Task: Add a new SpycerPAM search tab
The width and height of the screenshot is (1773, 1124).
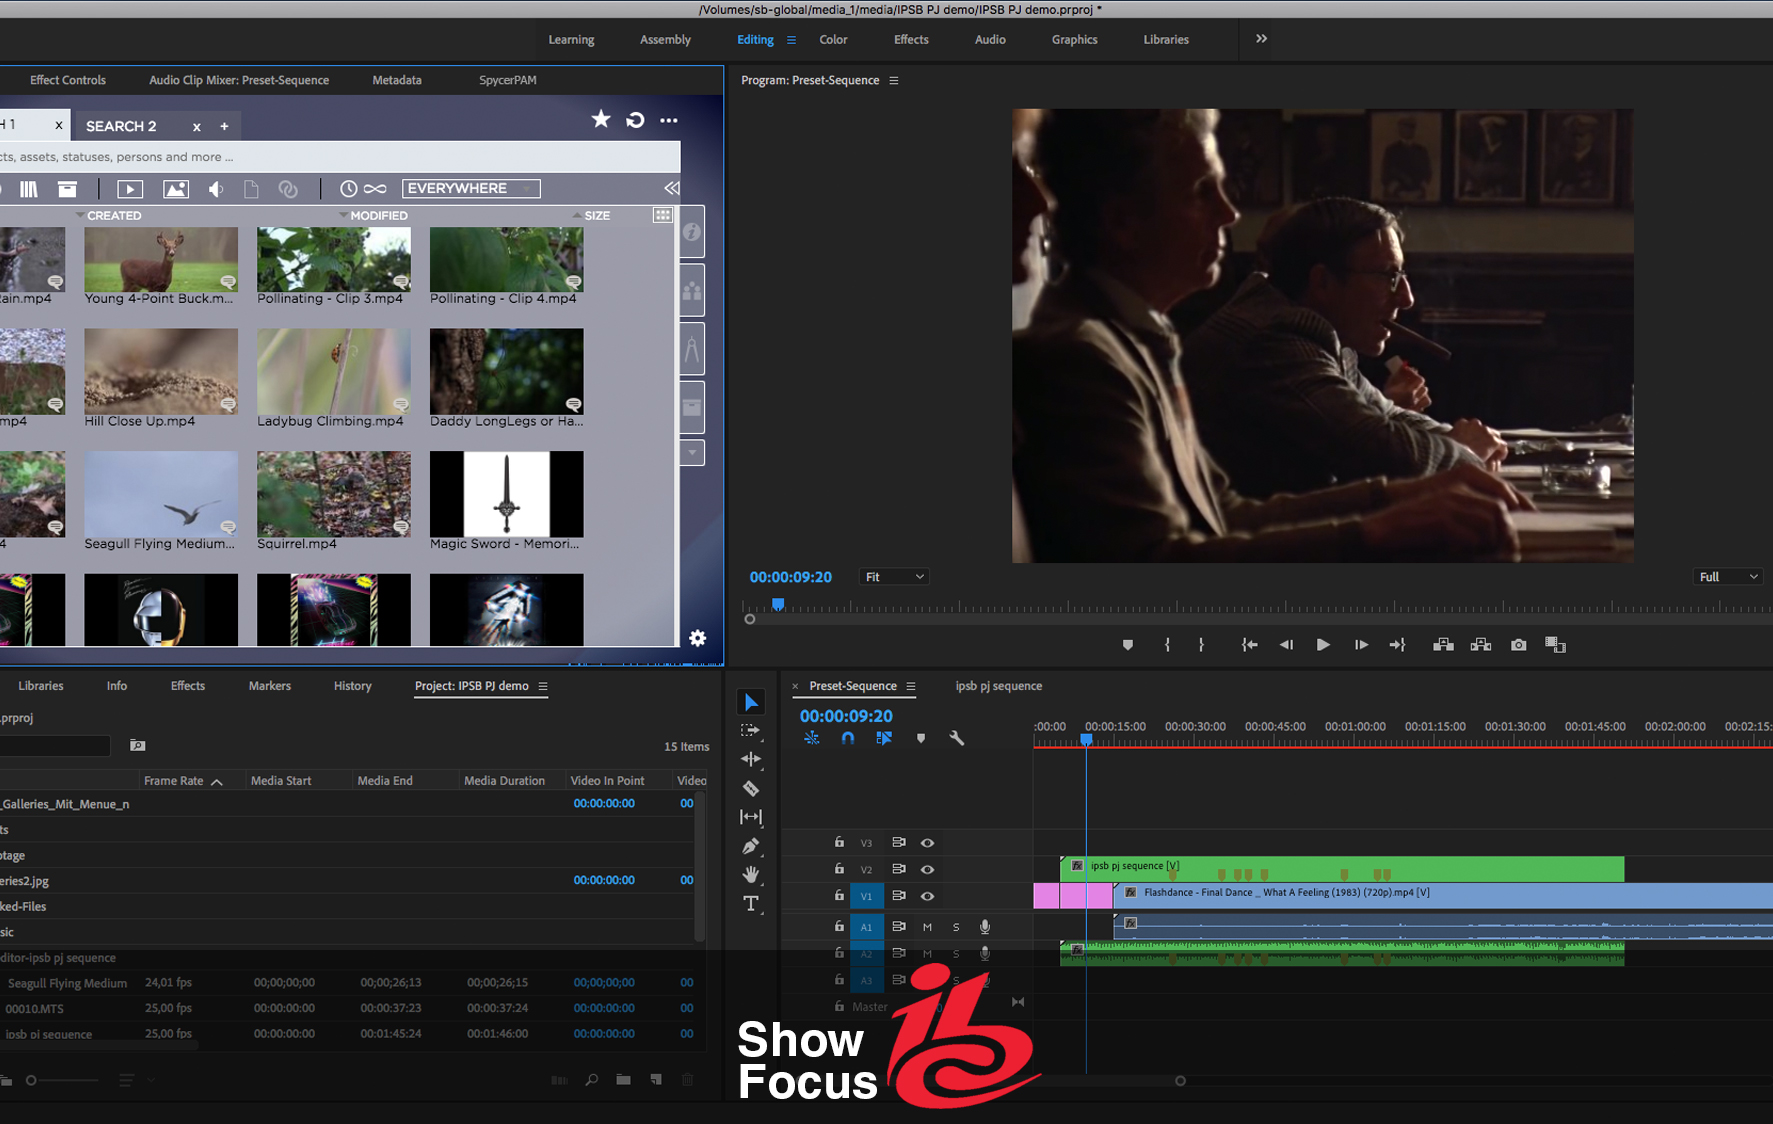Action: coord(224,126)
